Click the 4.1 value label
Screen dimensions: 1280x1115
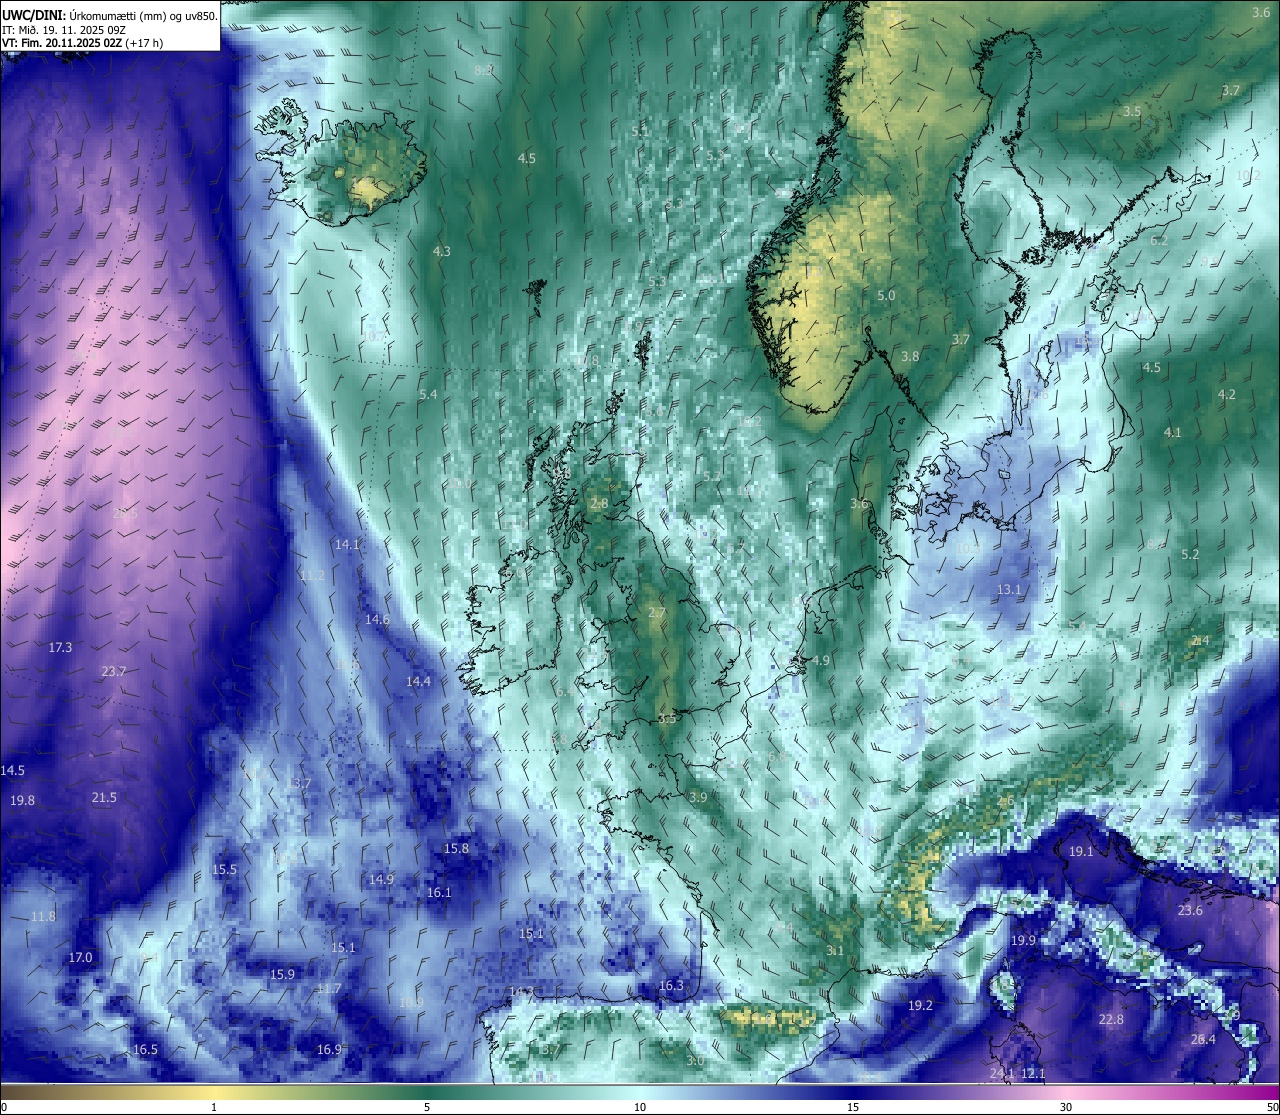click(x=1173, y=432)
